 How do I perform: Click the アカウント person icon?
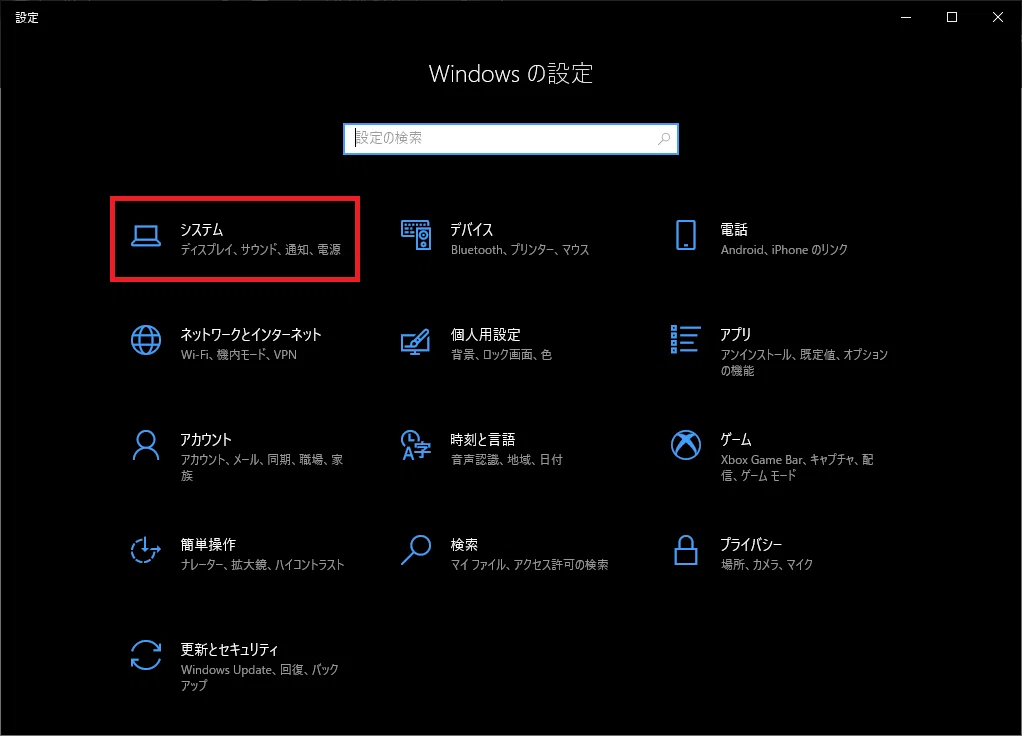tap(145, 445)
